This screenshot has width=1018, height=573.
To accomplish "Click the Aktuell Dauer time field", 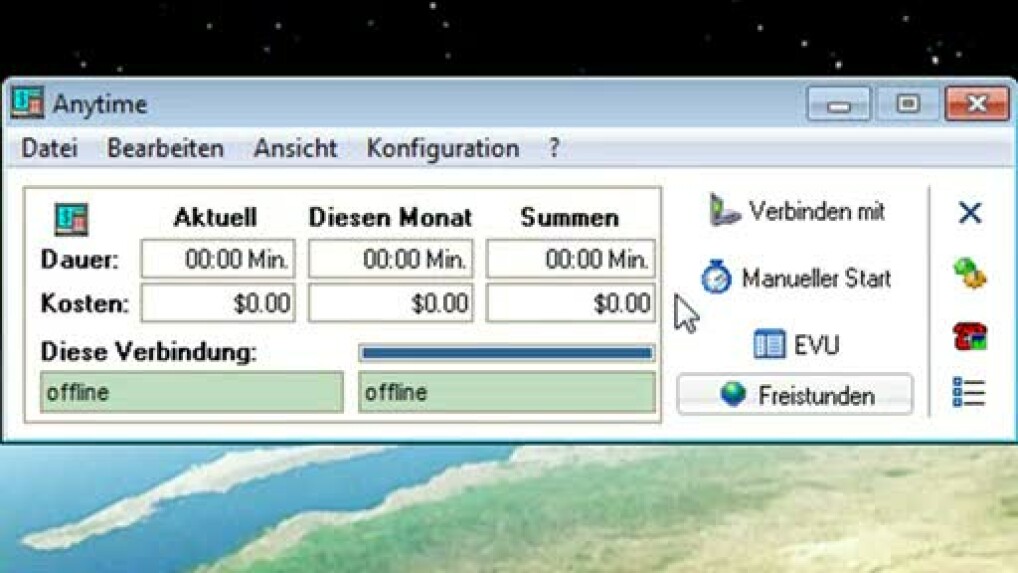I will pyautogui.click(x=218, y=260).
